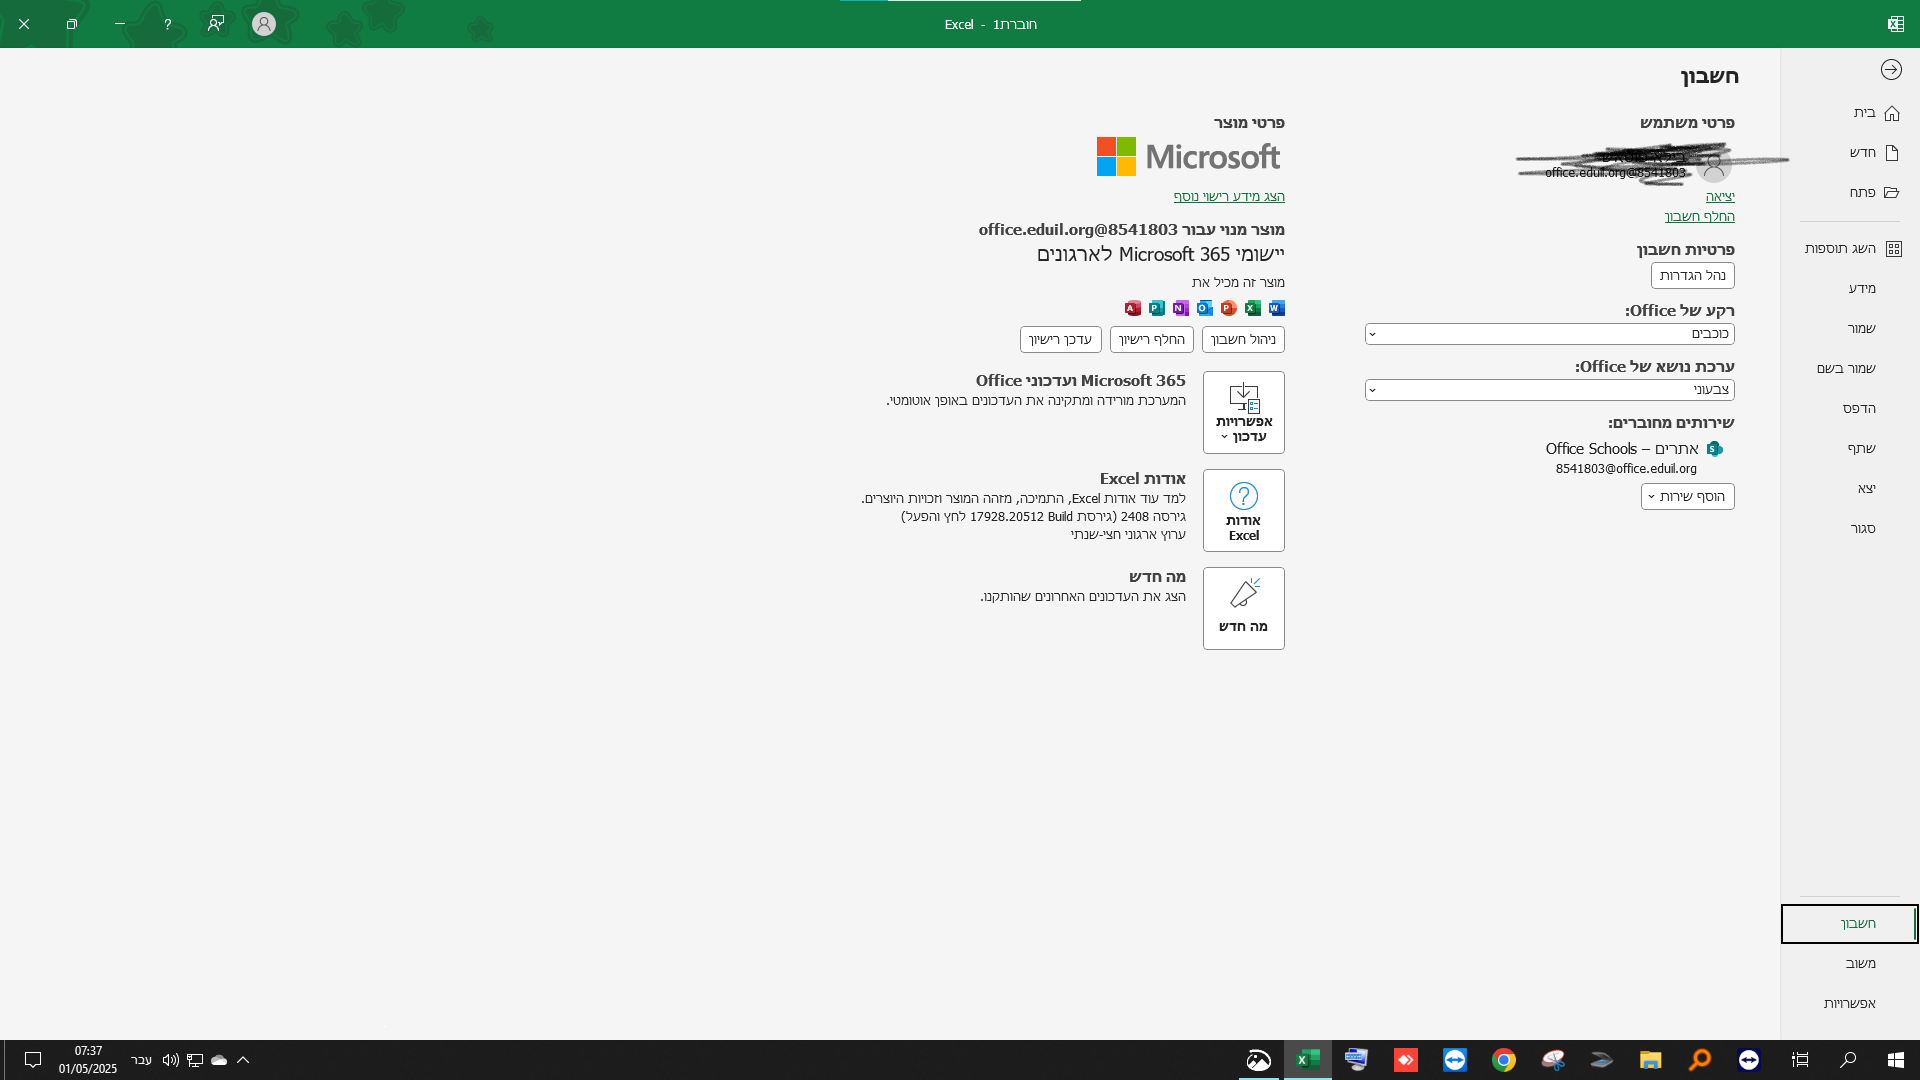Expand the Office theme dropdown (צבעוני)
The height and width of the screenshot is (1080, 1920).
pos(1549,390)
